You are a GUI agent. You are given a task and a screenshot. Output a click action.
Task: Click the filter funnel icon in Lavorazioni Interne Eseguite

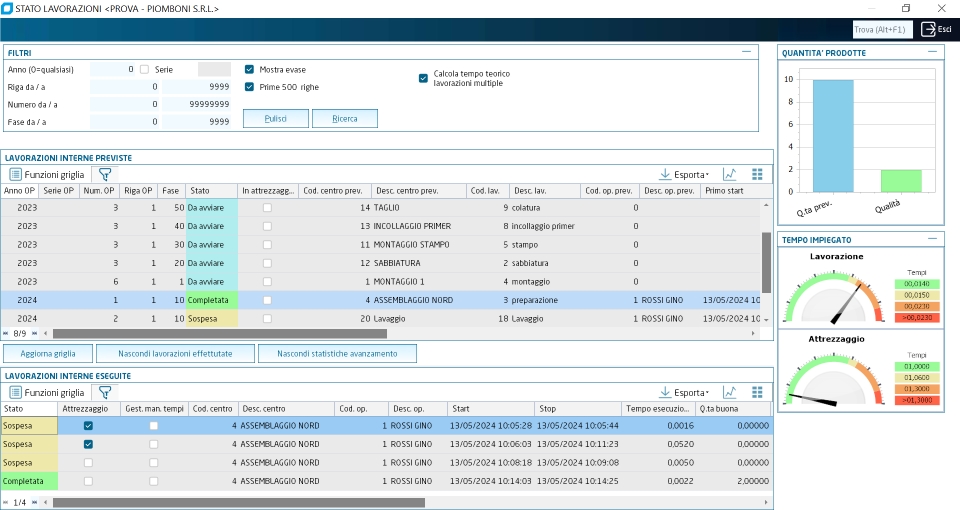[105, 392]
